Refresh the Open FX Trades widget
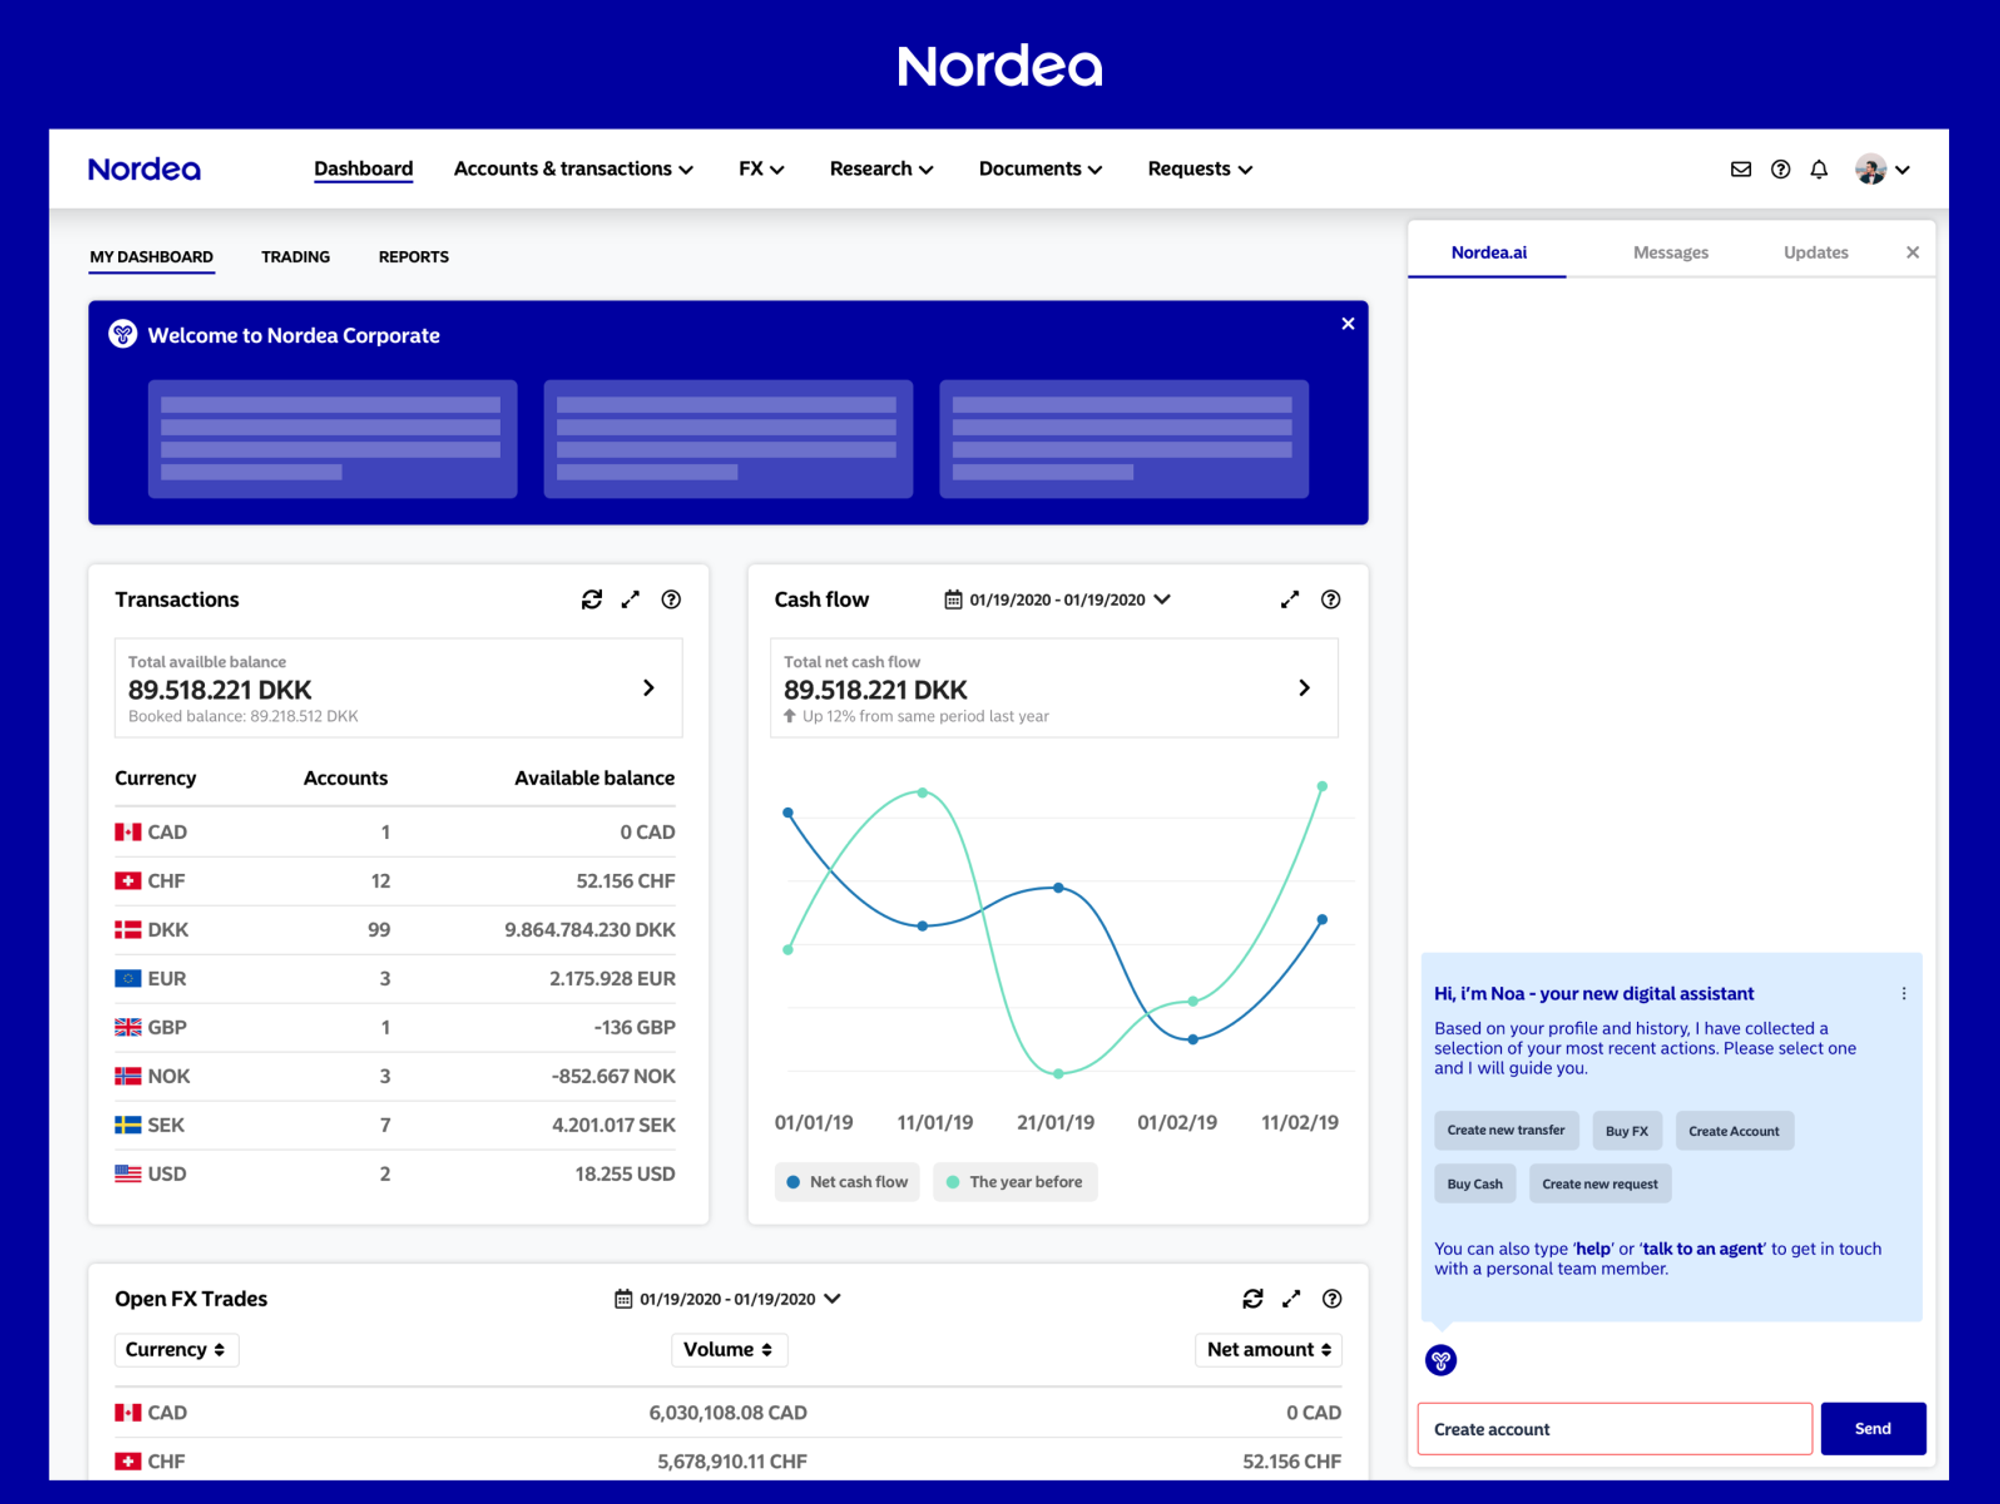The height and width of the screenshot is (1504, 2000). point(1253,1298)
